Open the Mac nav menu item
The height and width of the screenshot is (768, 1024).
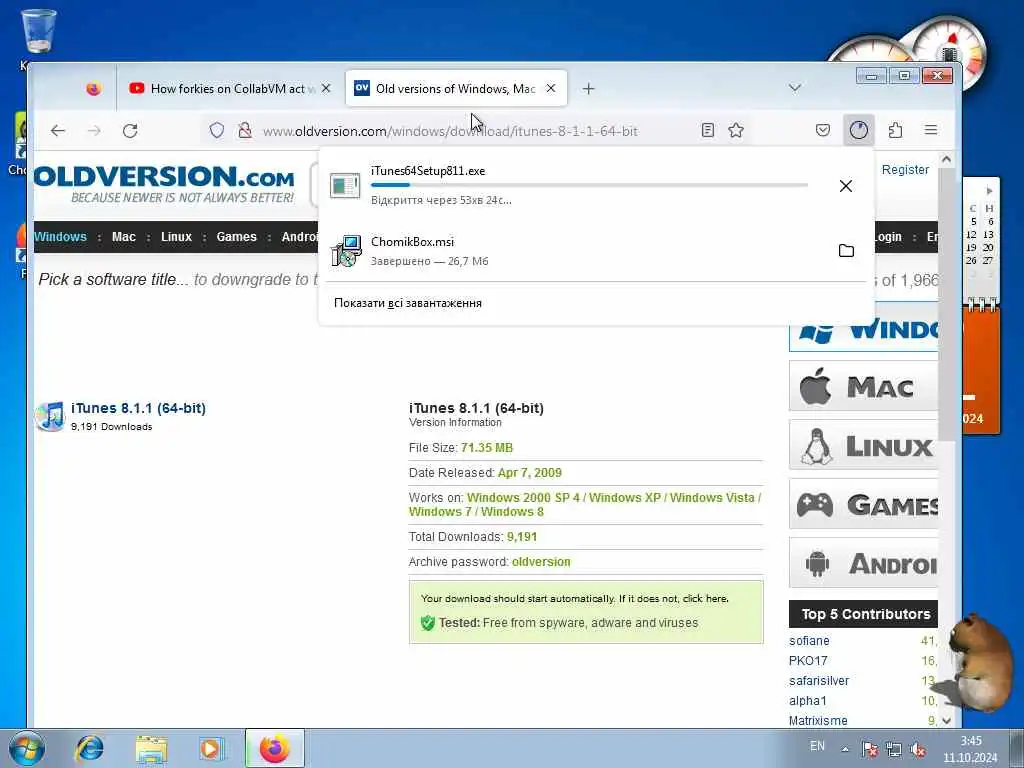[123, 236]
